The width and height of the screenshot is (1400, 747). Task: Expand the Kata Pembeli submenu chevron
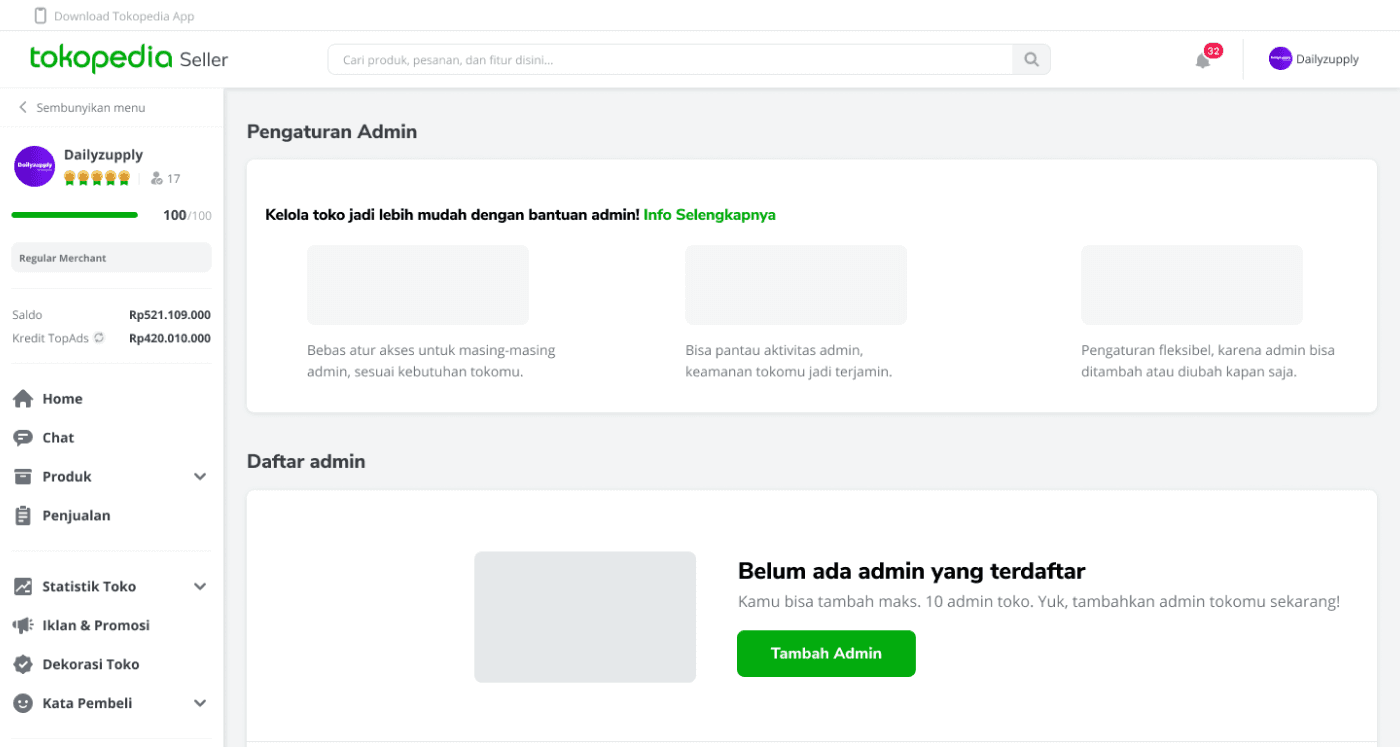[x=200, y=704]
